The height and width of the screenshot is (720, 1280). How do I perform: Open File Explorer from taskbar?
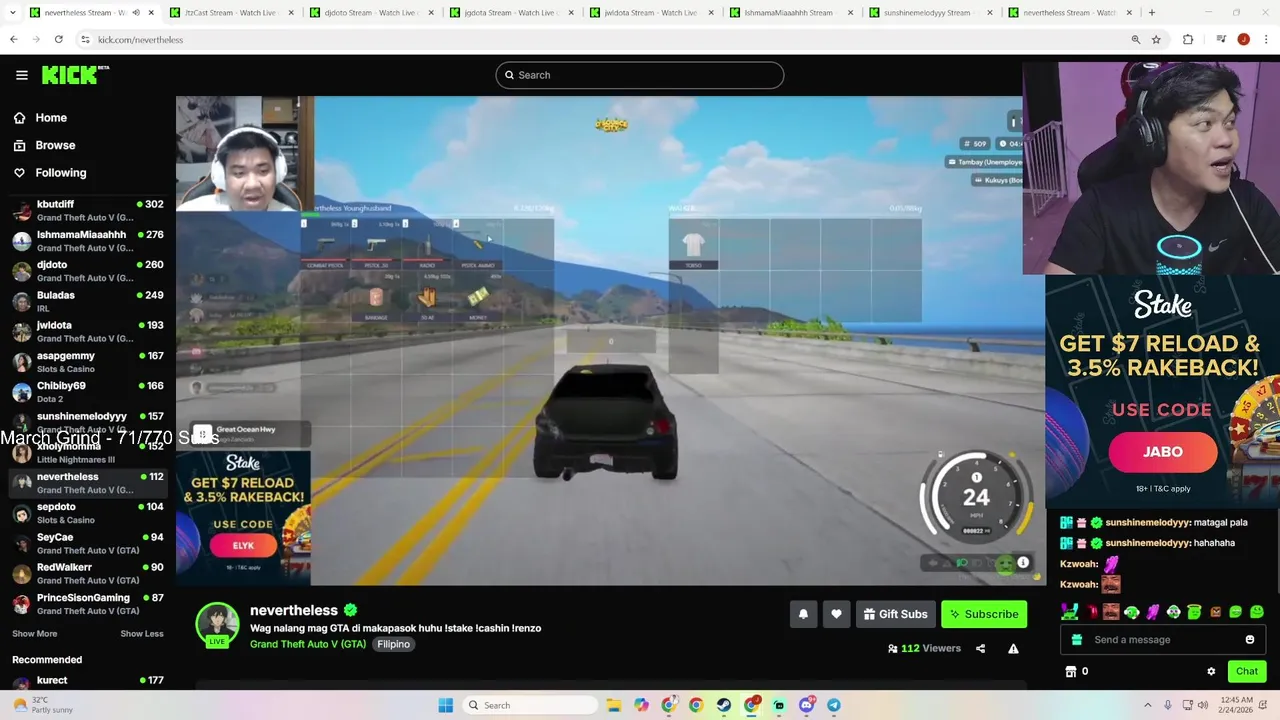point(614,705)
